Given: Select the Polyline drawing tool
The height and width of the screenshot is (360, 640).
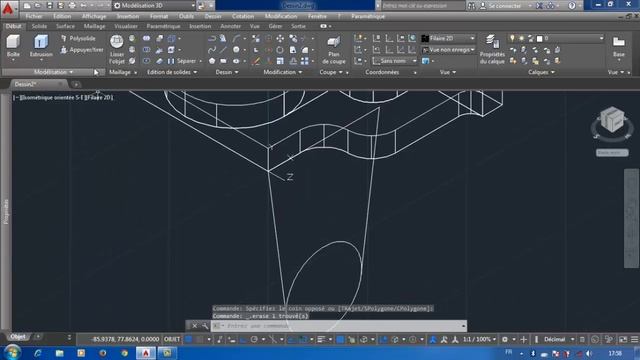Looking at the screenshot, I should (x=211, y=38).
